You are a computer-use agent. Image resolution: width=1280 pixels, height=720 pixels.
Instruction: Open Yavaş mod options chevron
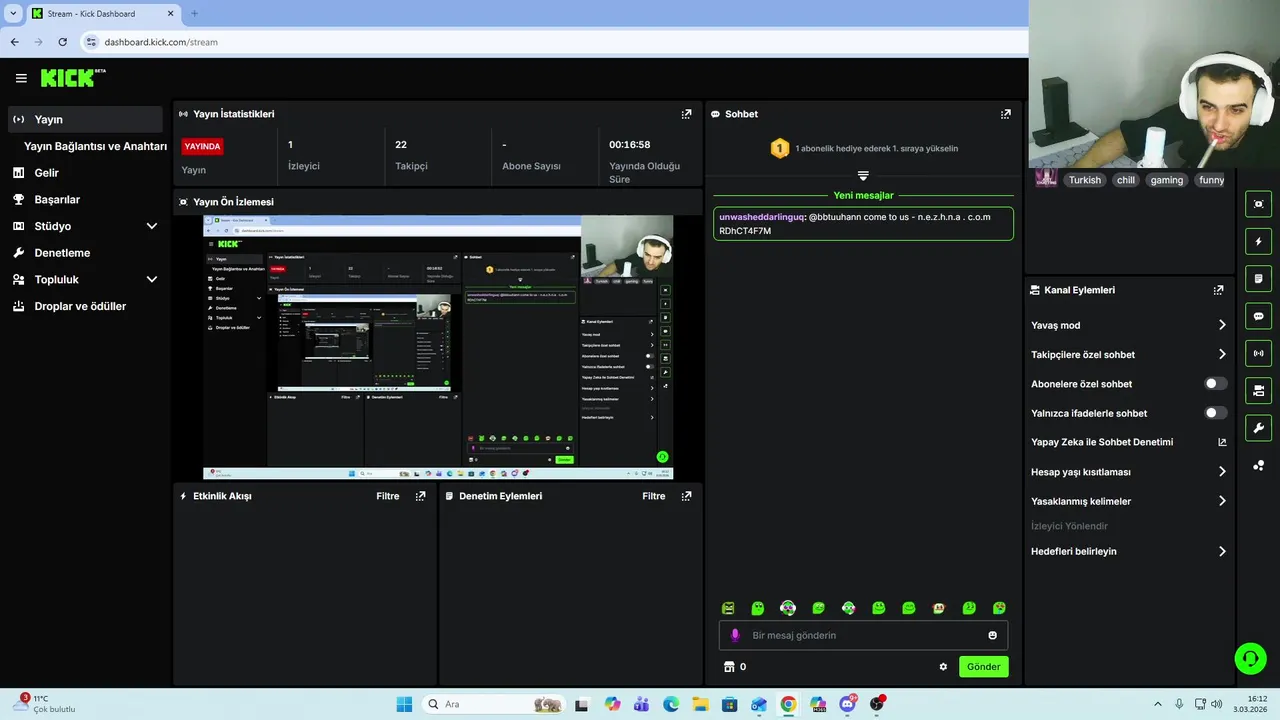coord(1222,325)
